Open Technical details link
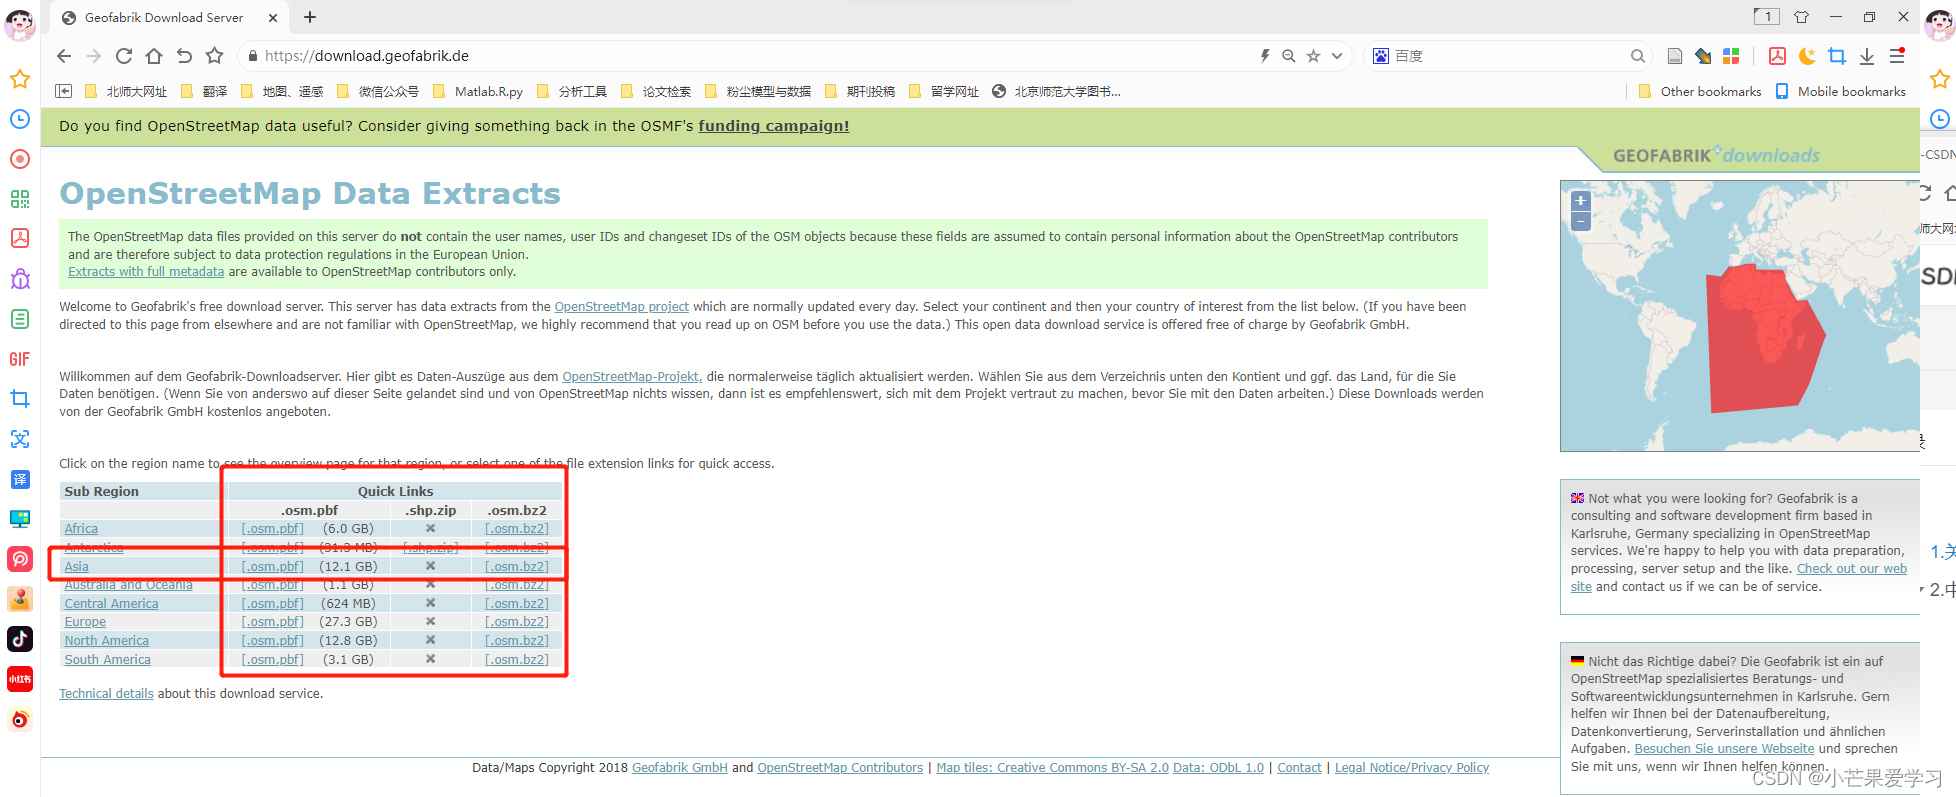Image resolution: width=1956 pixels, height=797 pixels. pos(106,694)
